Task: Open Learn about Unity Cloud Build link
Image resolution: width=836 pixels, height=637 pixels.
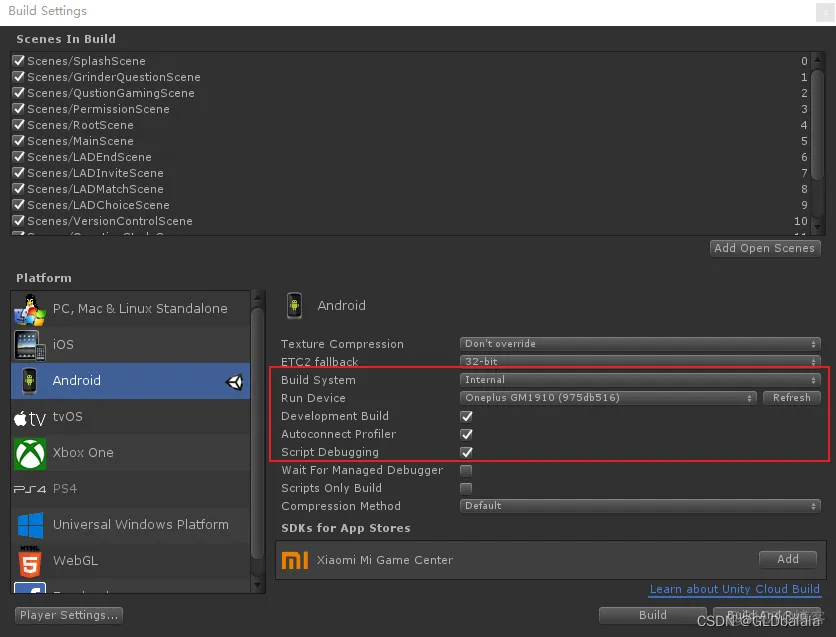Action: [734, 589]
